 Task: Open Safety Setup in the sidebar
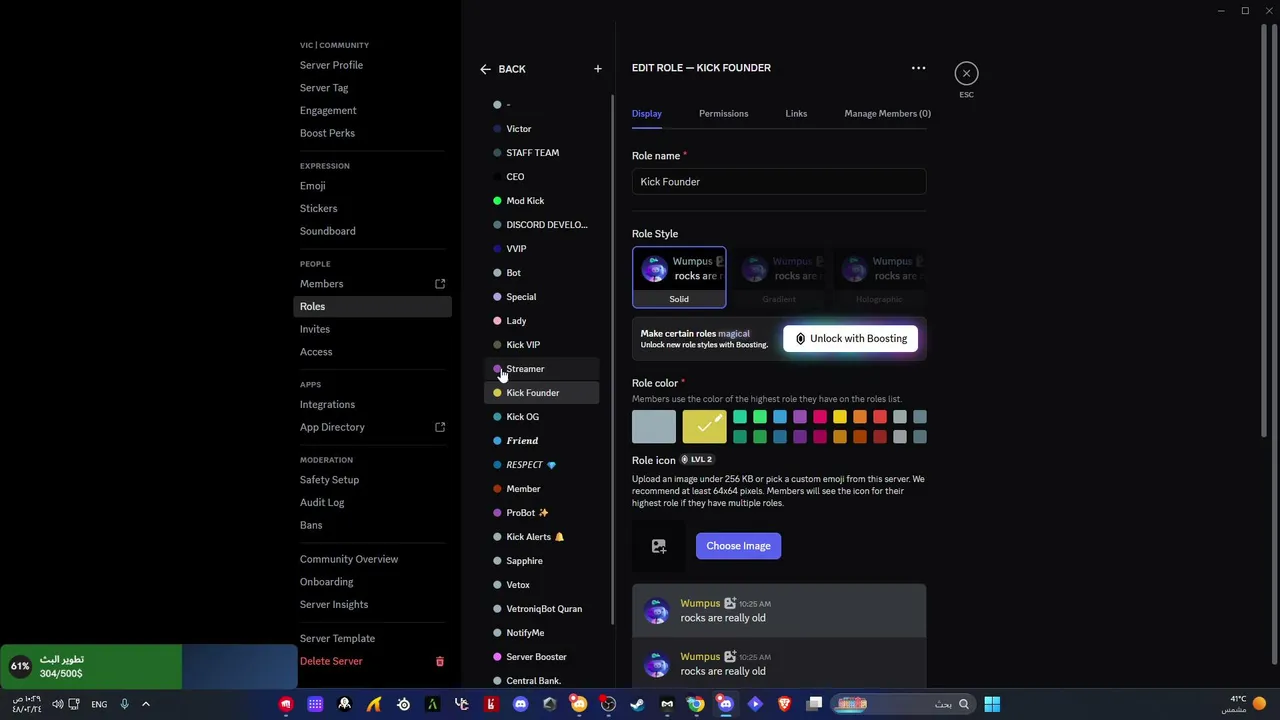[329, 480]
